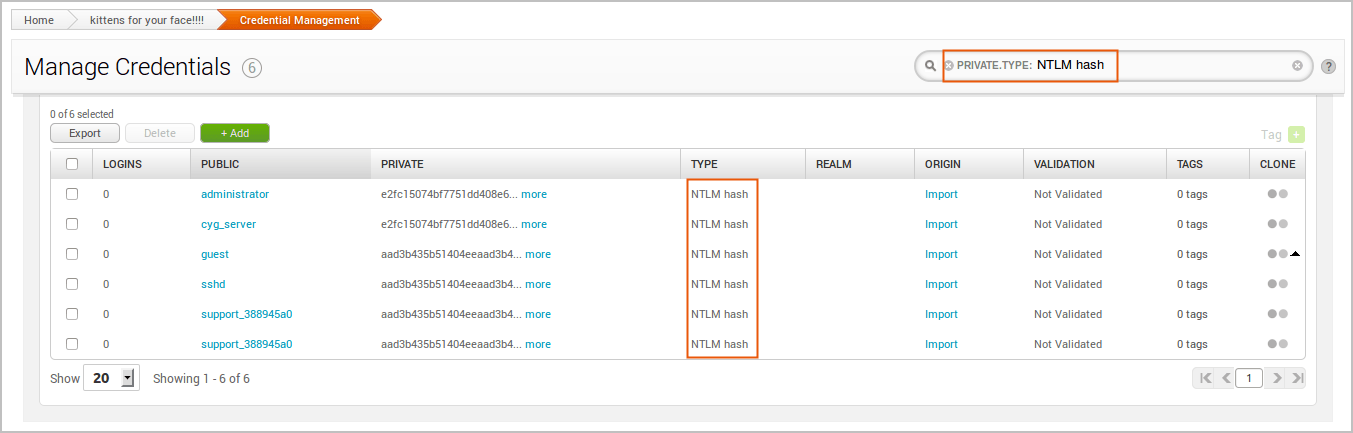Viewport: 1353px width, 433px height.
Task: Click the green Add button
Action: point(234,133)
